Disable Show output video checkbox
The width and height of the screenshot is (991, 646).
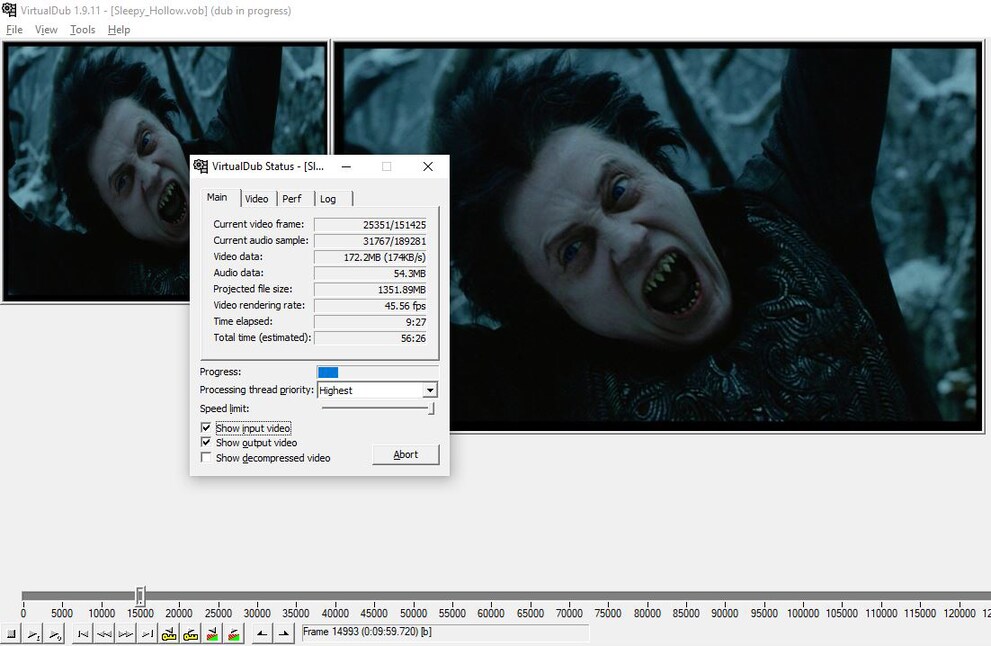point(206,443)
